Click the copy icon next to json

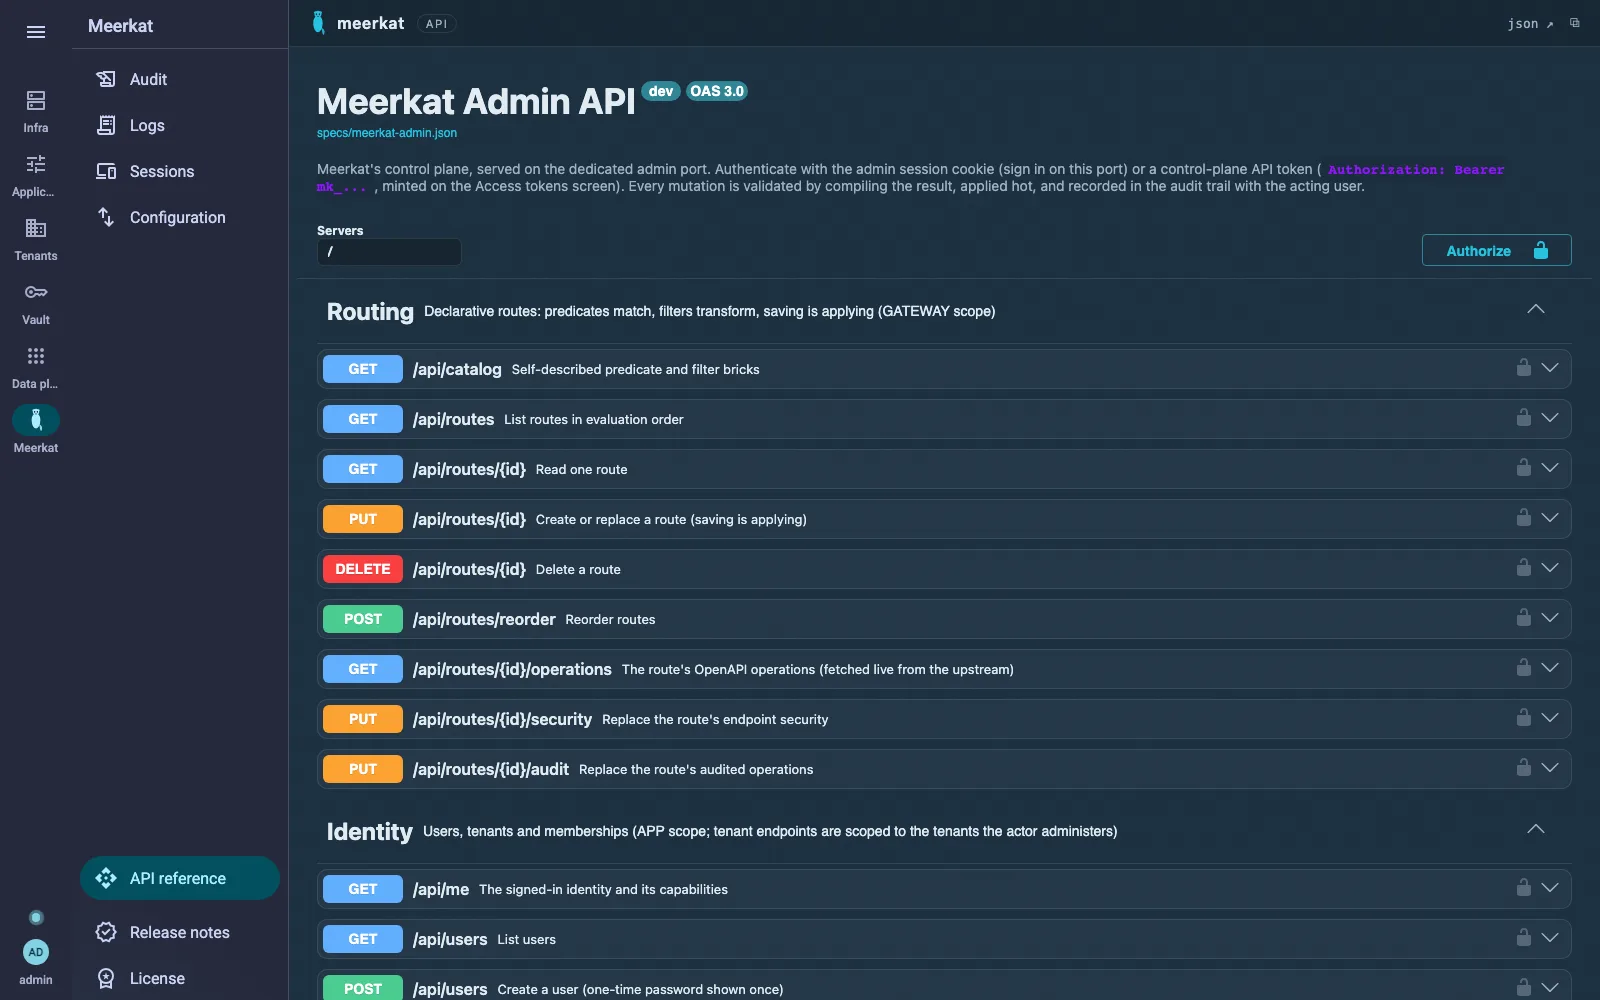[1575, 23]
